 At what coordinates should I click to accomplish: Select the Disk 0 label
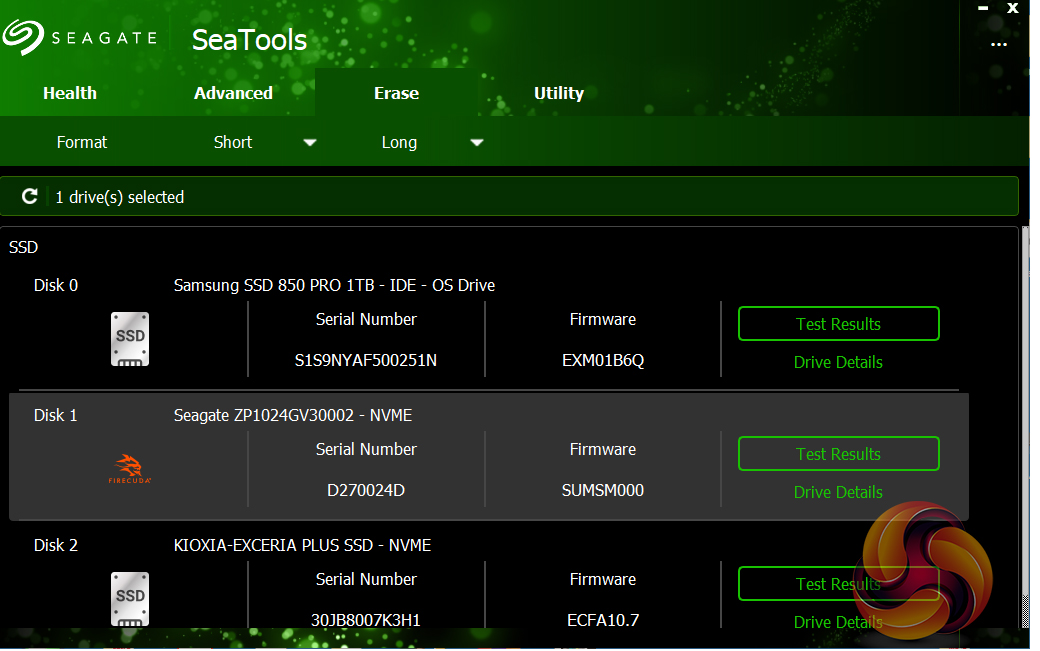pos(56,285)
